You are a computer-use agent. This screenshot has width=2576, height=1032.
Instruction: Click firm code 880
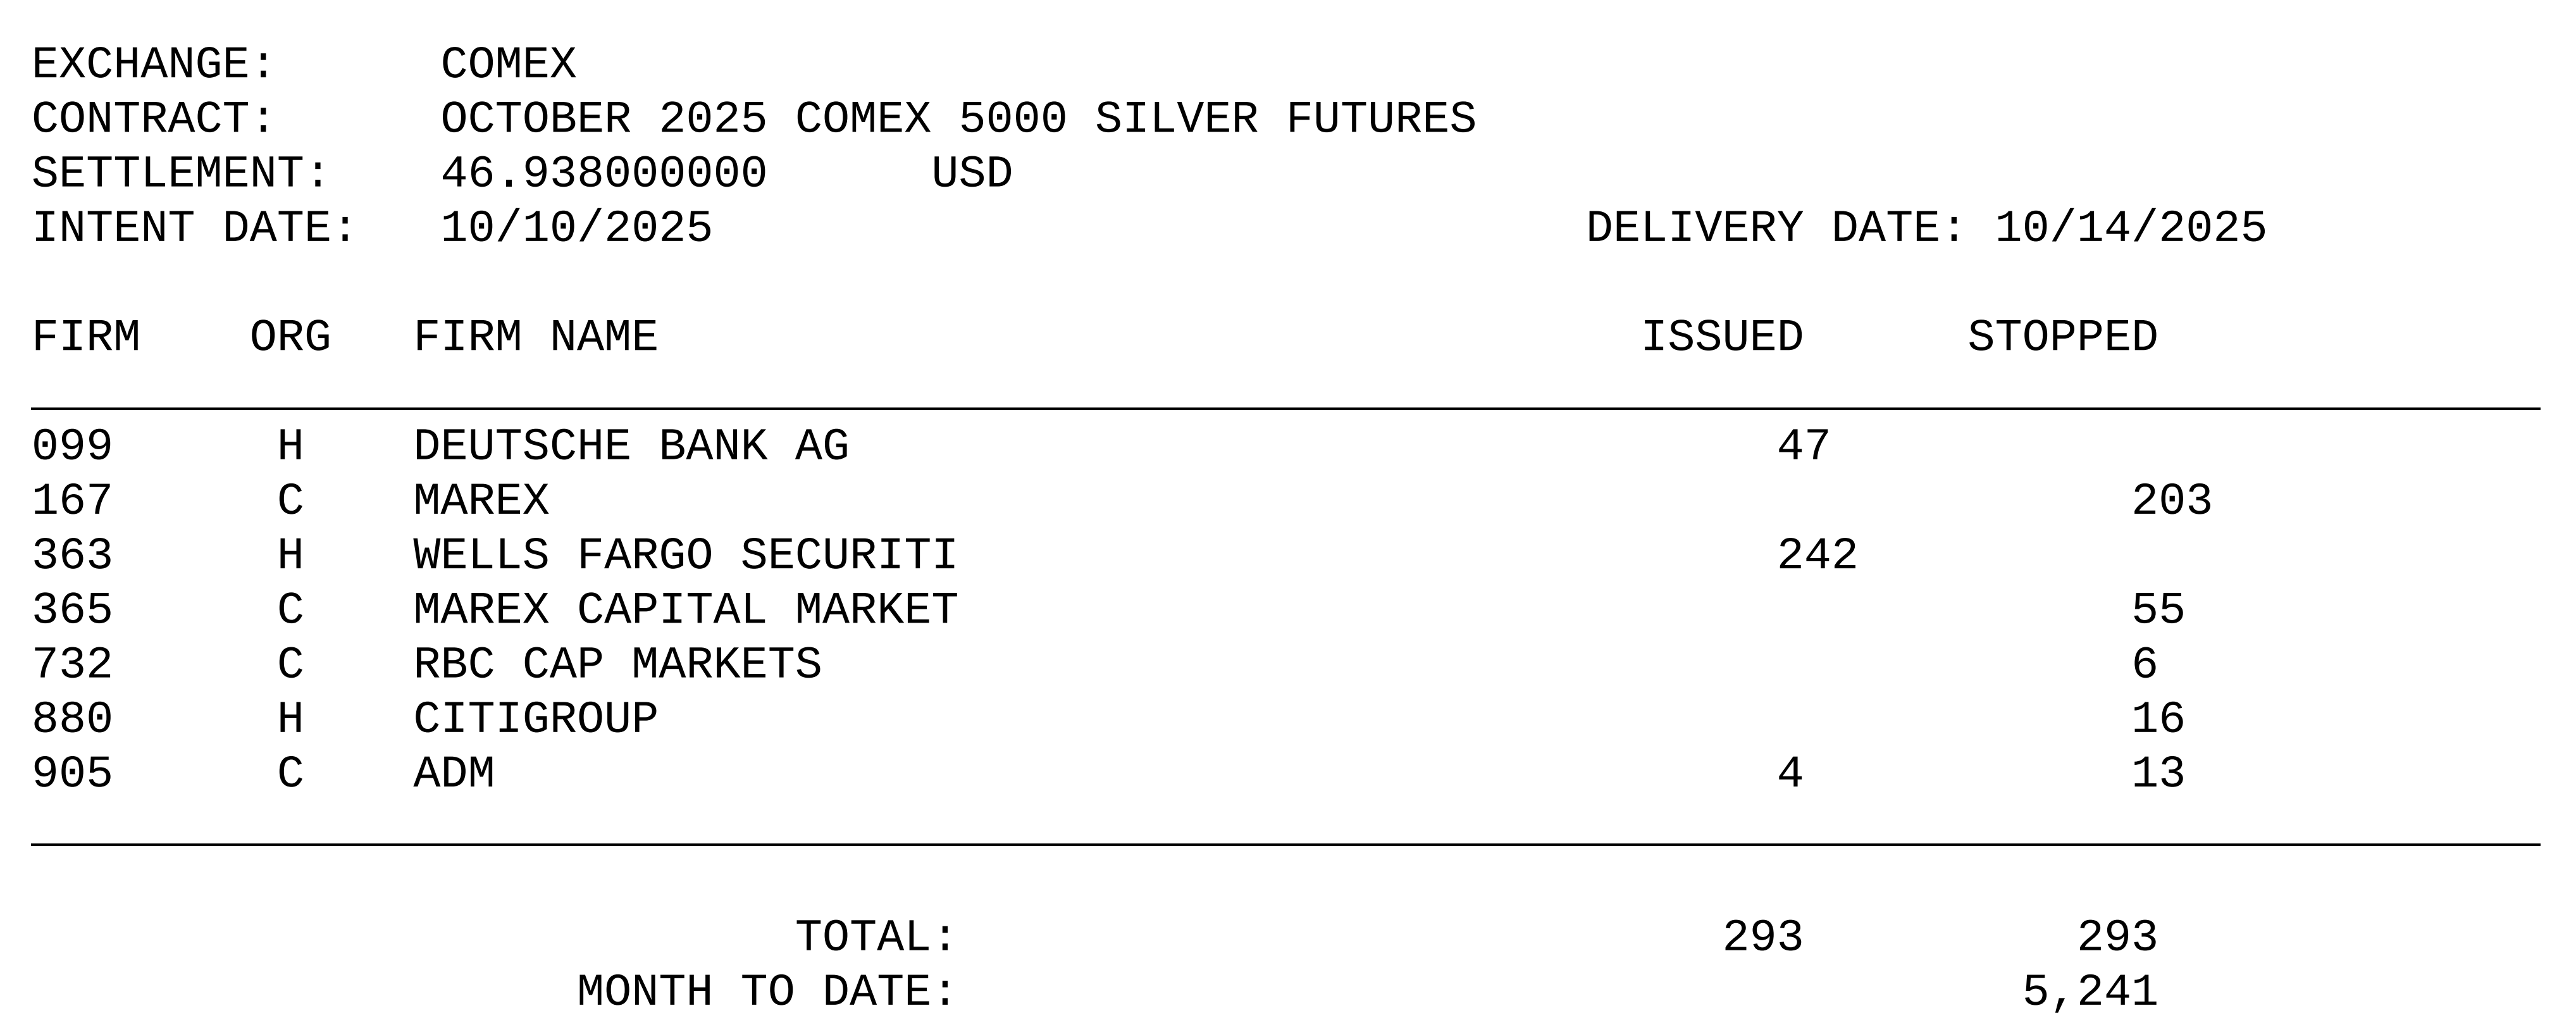(x=72, y=719)
